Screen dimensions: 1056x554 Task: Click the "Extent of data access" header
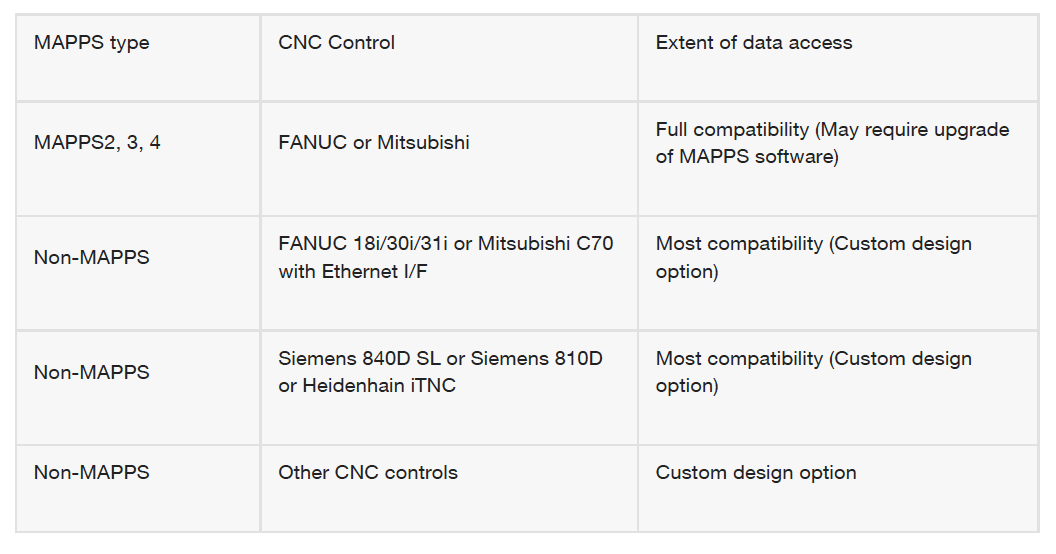[x=754, y=43]
